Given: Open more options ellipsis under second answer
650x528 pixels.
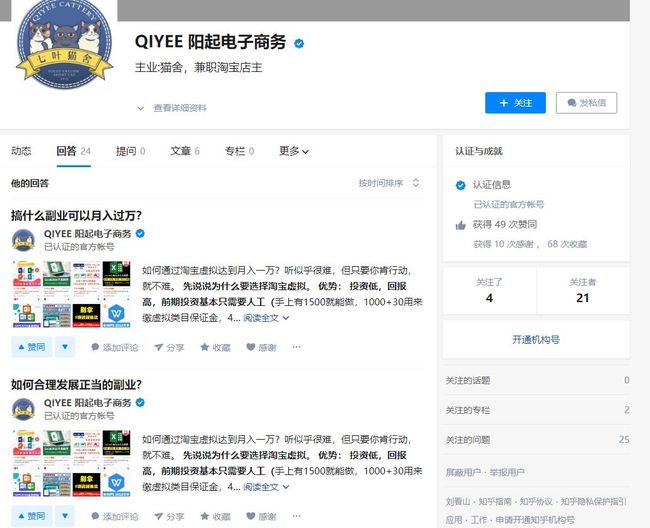Looking at the screenshot, I should coord(296,516).
